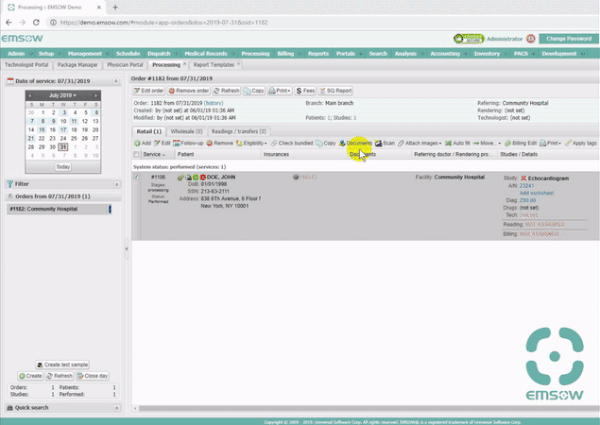Go back using the browser back arrow
The width and height of the screenshot is (600, 425).
pyautogui.click(x=8, y=23)
